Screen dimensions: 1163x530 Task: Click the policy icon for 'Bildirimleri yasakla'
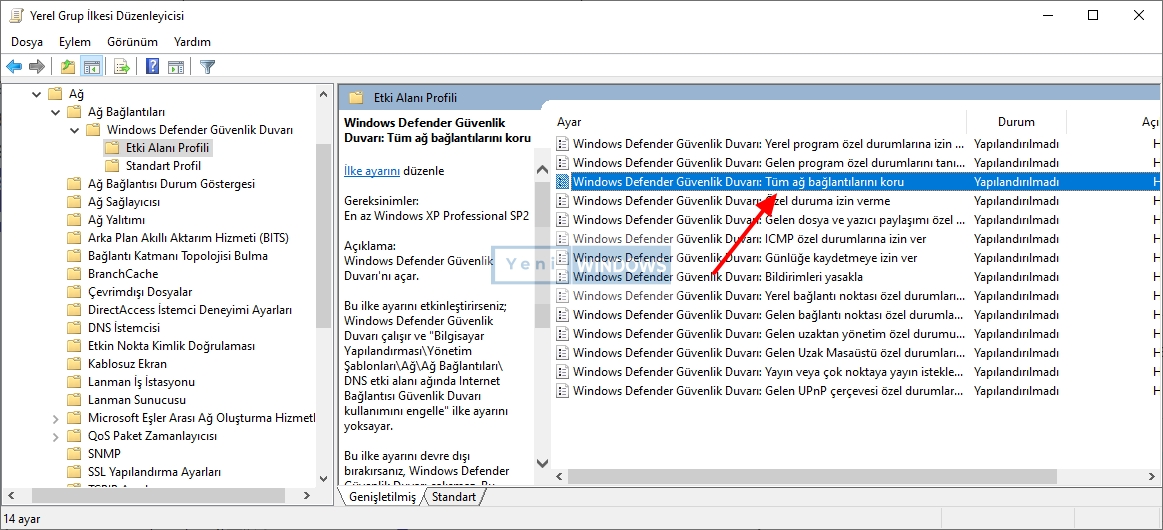(563, 276)
